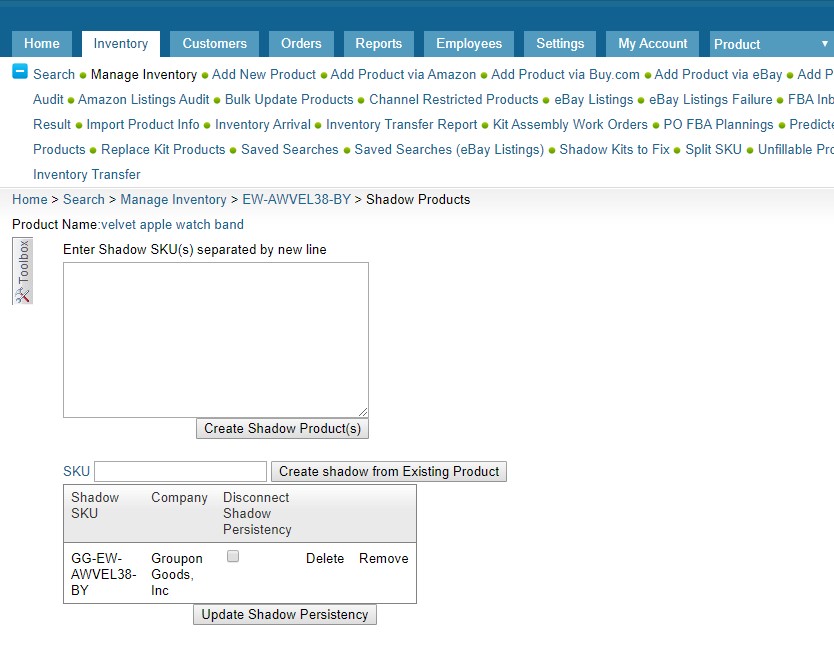The width and height of the screenshot is (834, 645).
Task: Open Import Product Info
Action: coord(143,124)
